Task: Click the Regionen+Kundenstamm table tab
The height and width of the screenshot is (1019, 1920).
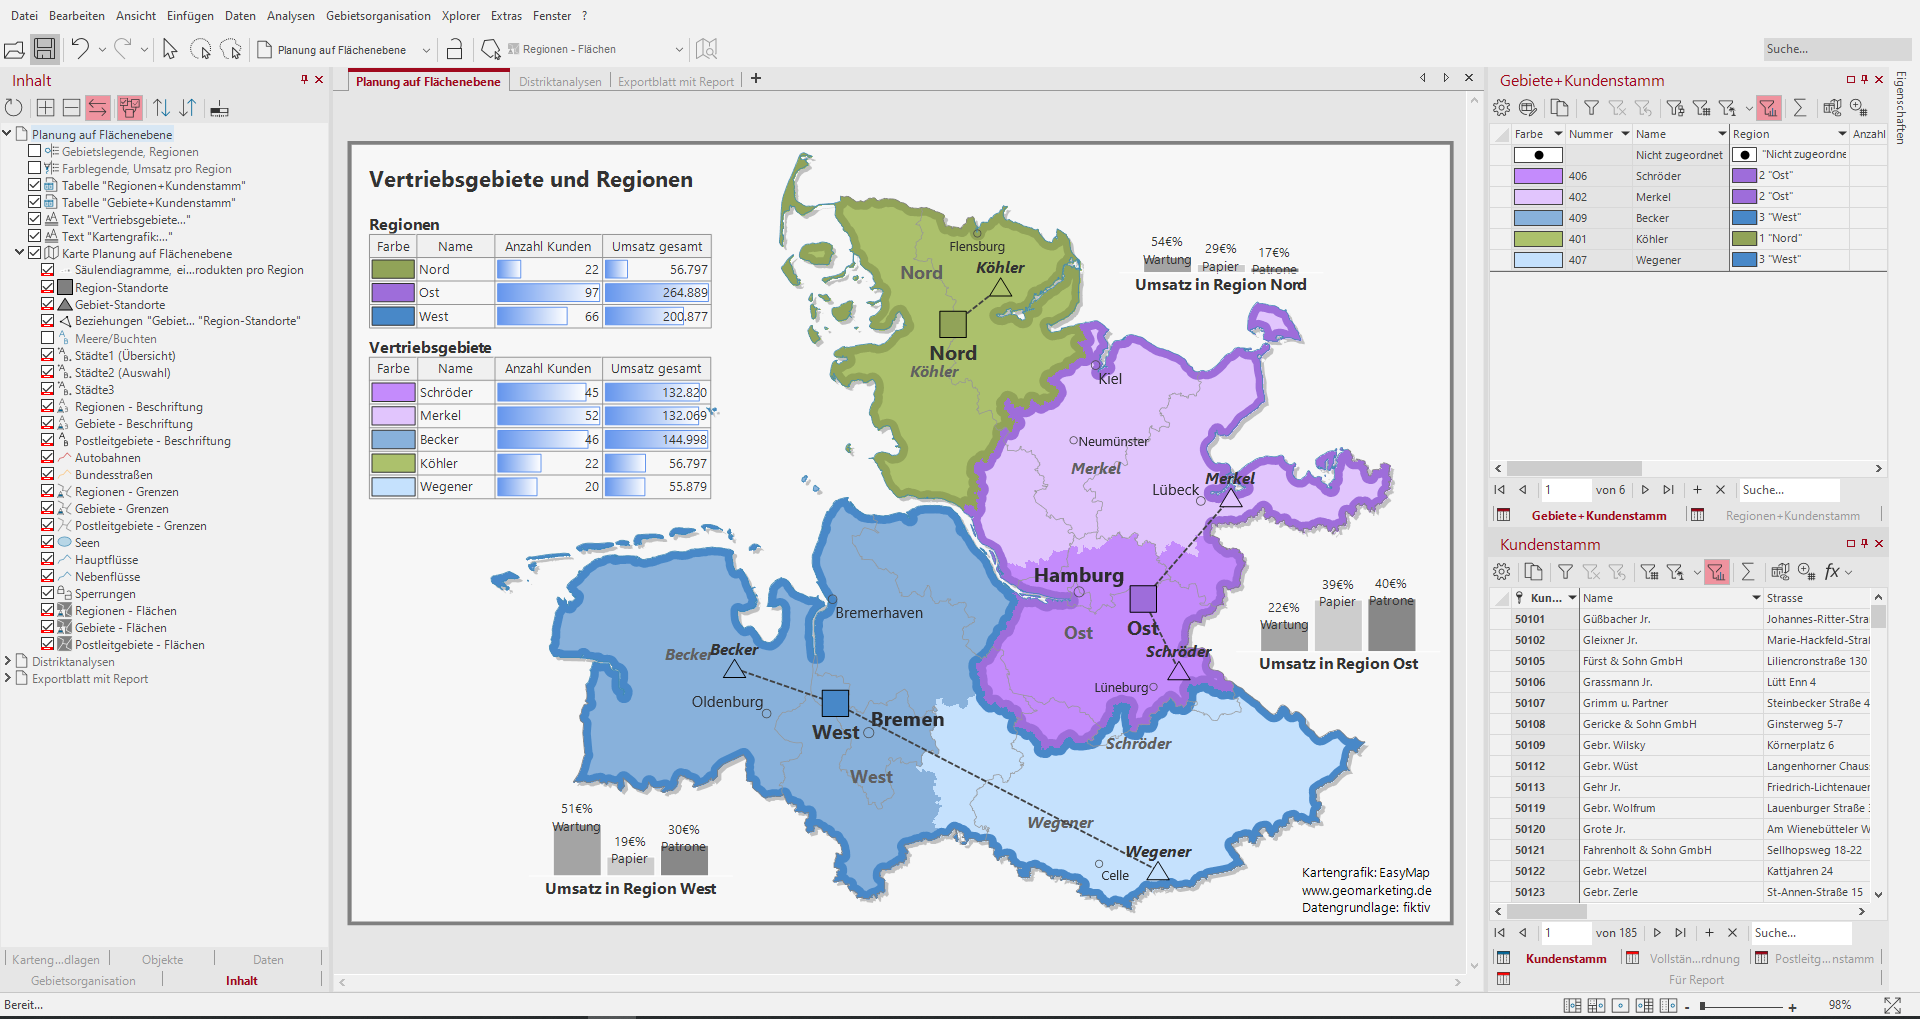Action: tap(1792, 516)
